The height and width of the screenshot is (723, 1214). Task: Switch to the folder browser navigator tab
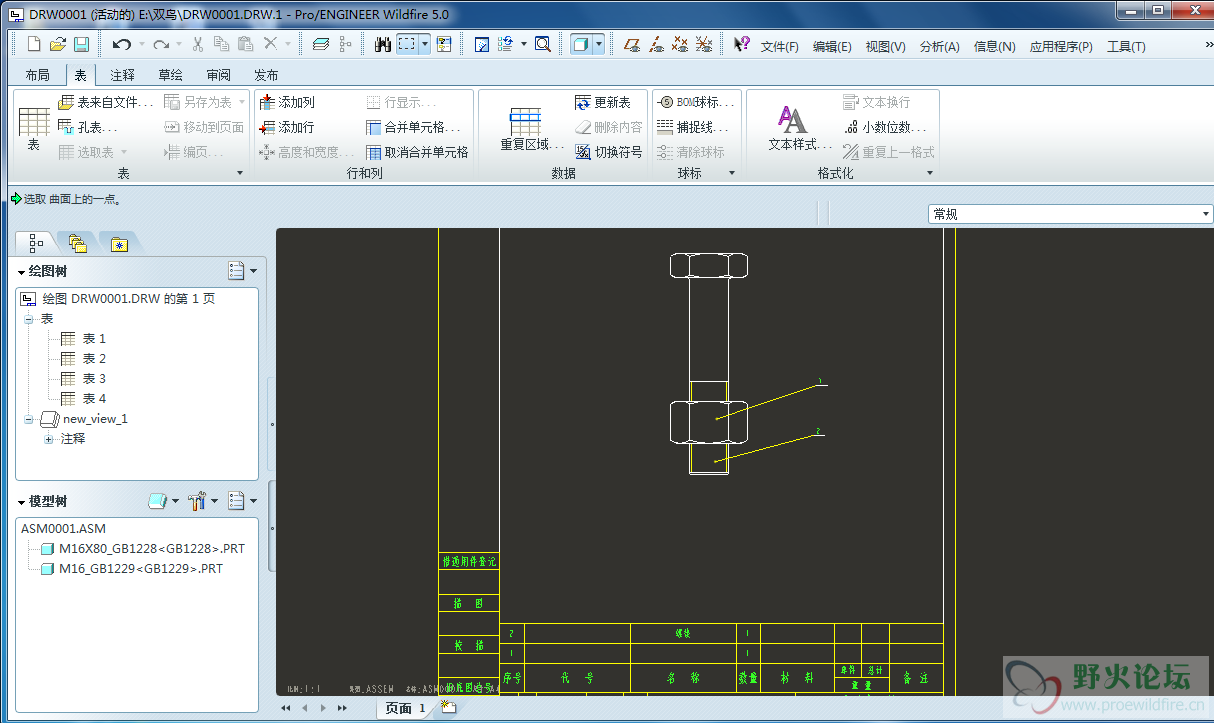pyautogui.click(x=77, y=242)
